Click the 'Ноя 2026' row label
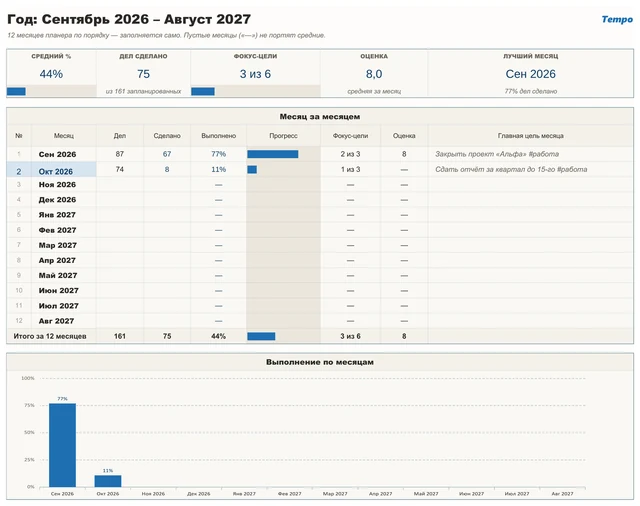Screen dimensions: 640x506 (57, 184)
